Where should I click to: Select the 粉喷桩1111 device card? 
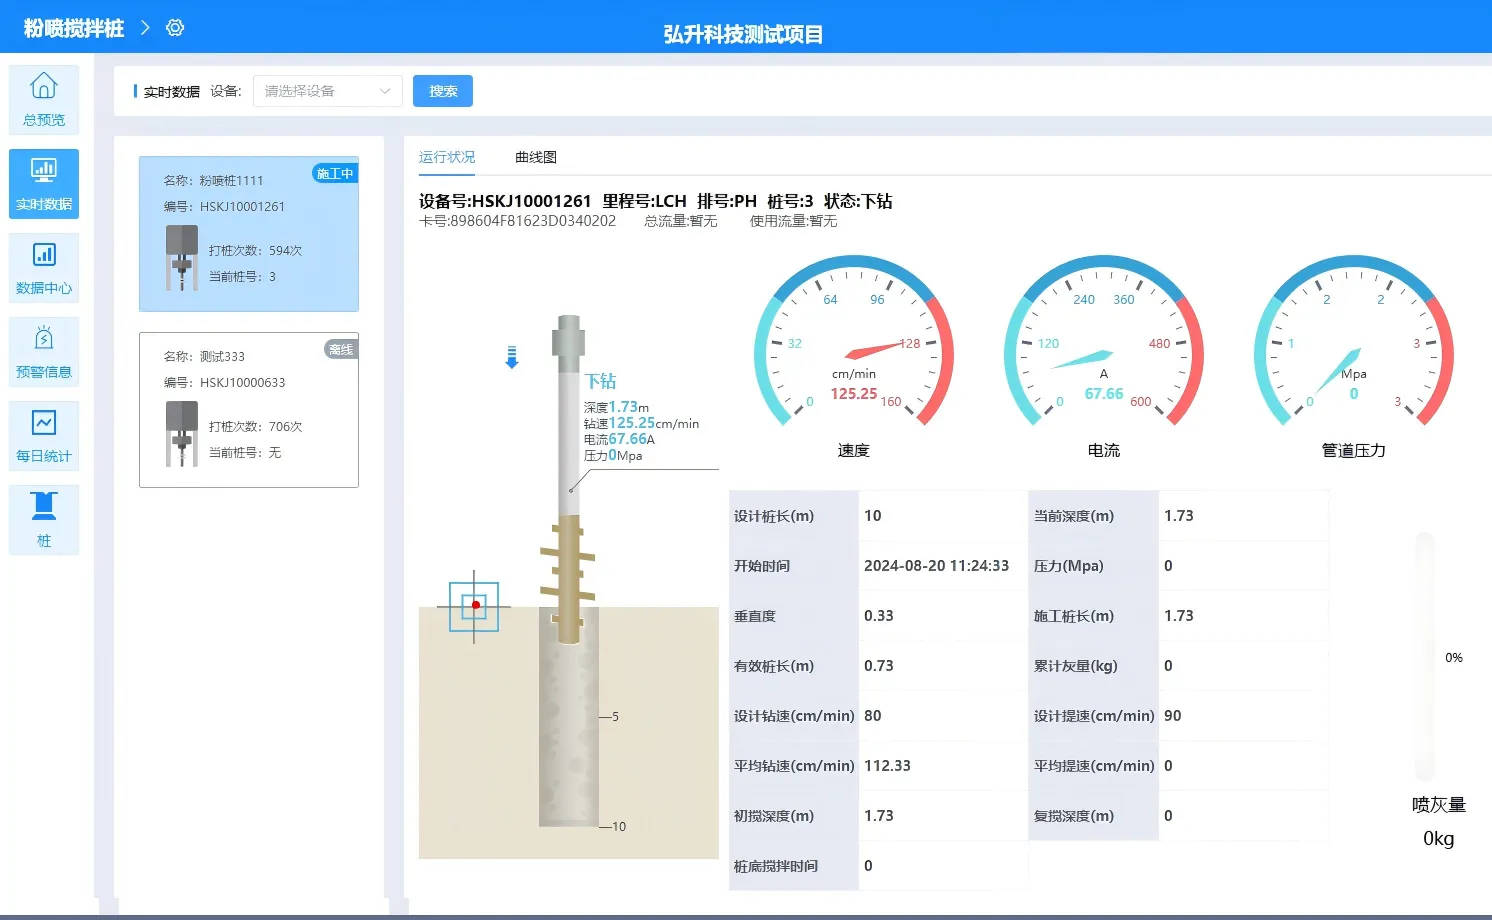tap(249, 234)
